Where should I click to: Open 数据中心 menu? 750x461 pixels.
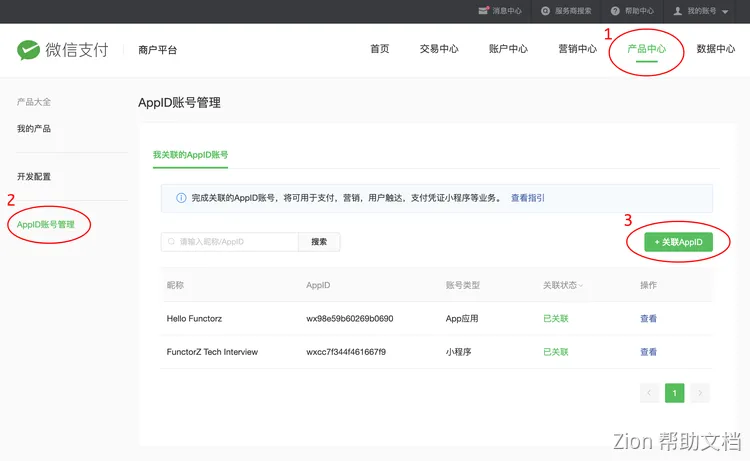(x=716, y=49)
